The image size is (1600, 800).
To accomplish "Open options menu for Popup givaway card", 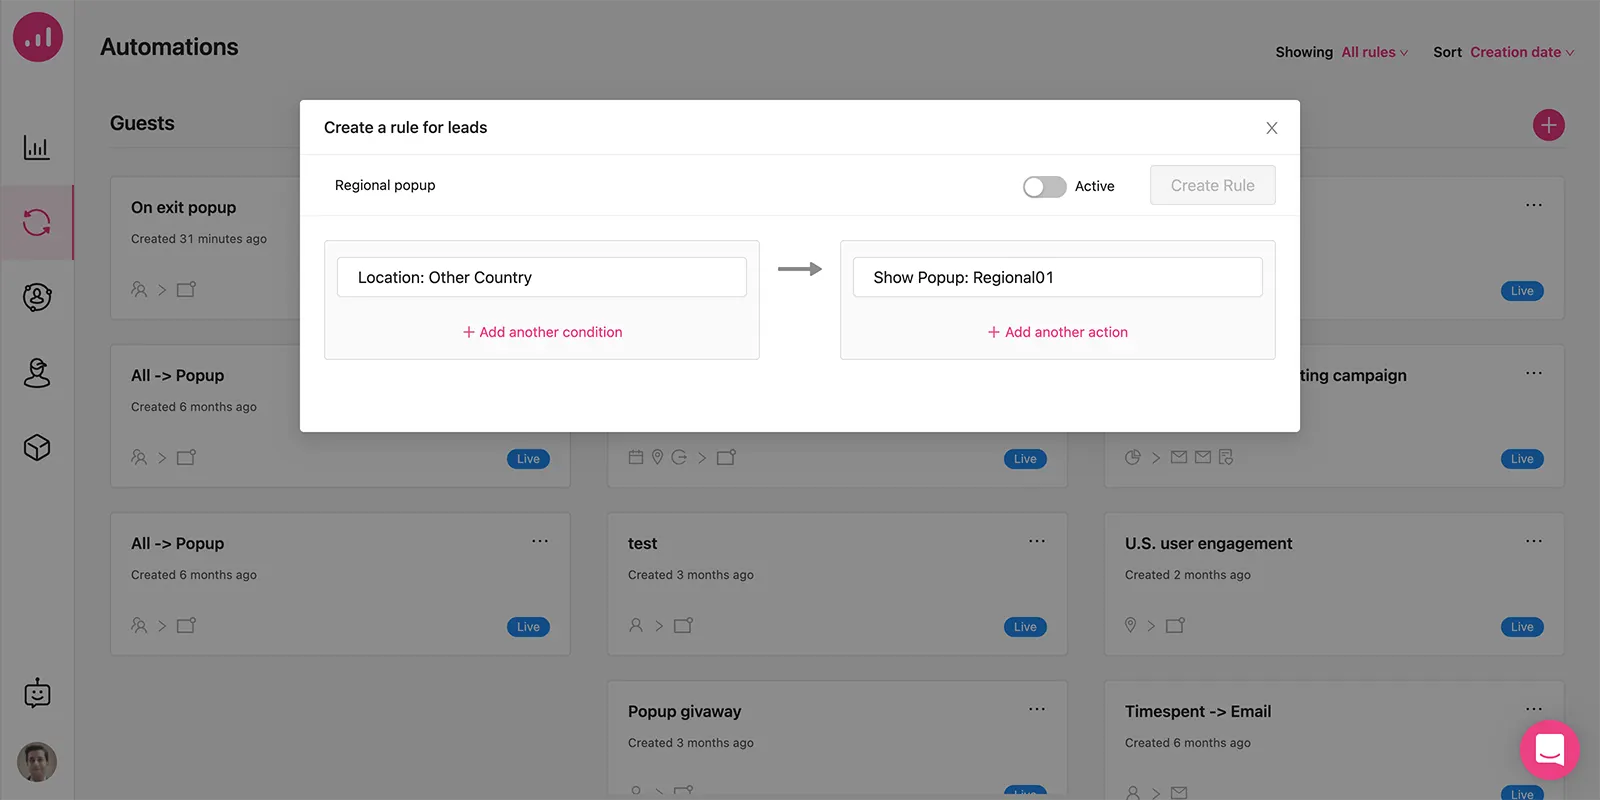I will [x=1037, y=709].
